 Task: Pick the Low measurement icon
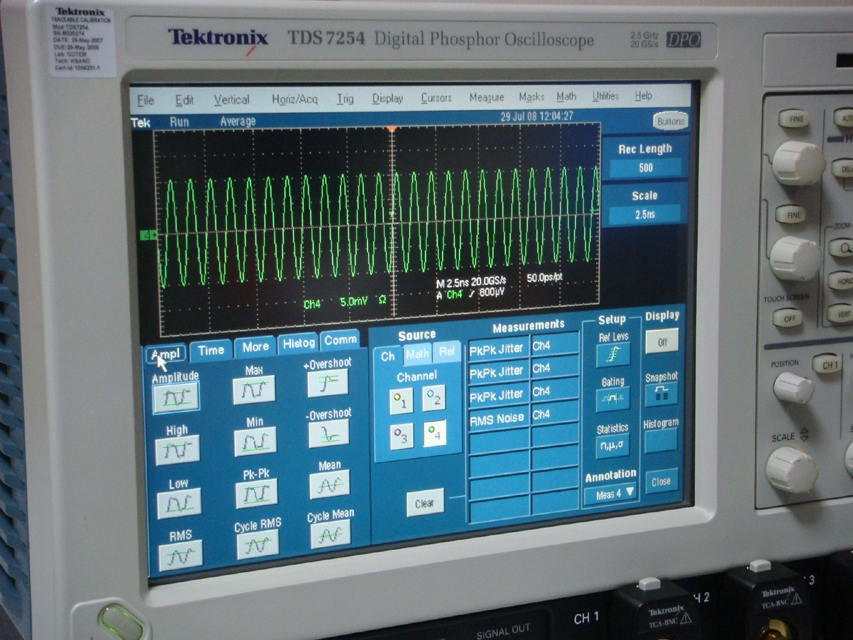click(x=179, y=503)
